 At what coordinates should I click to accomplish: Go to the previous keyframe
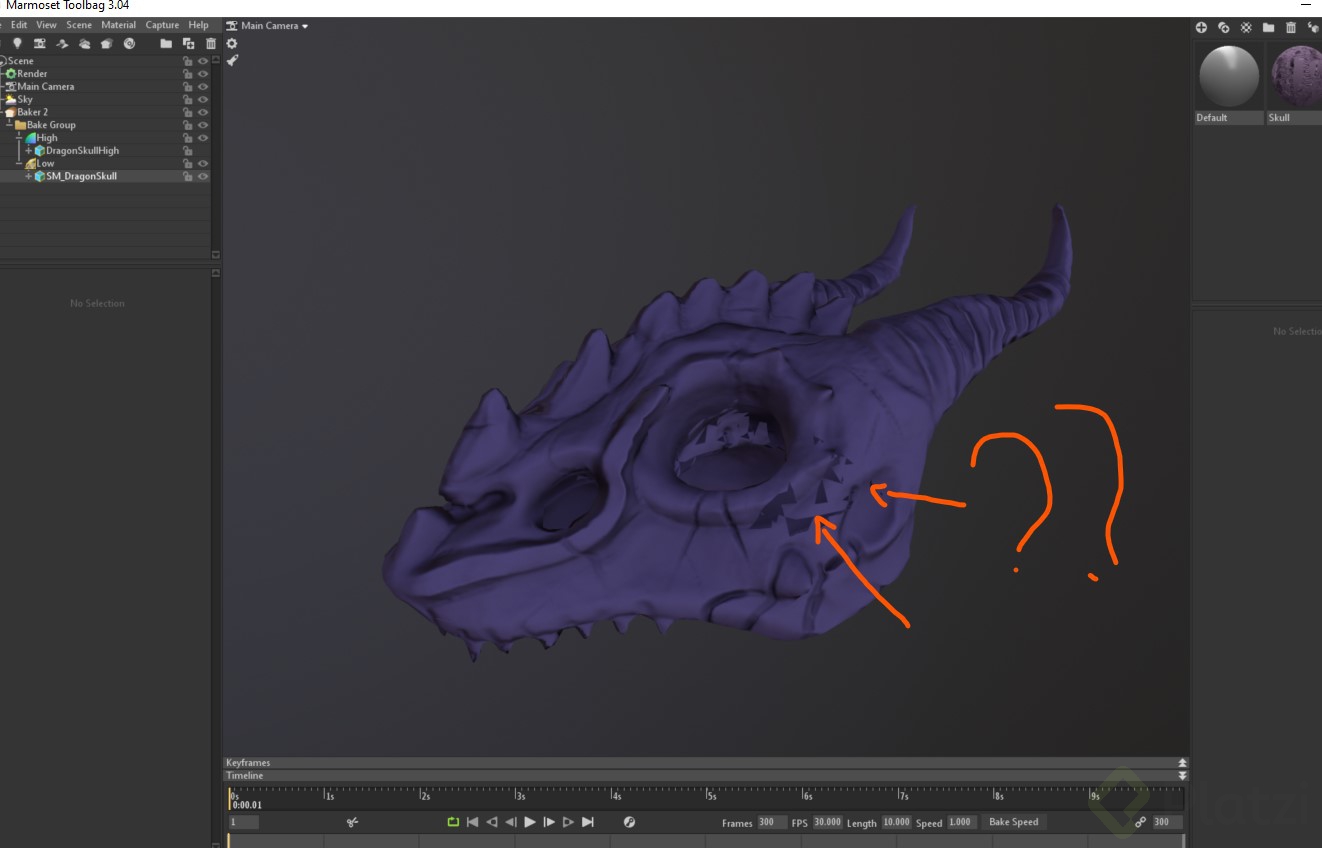[491, 822]
